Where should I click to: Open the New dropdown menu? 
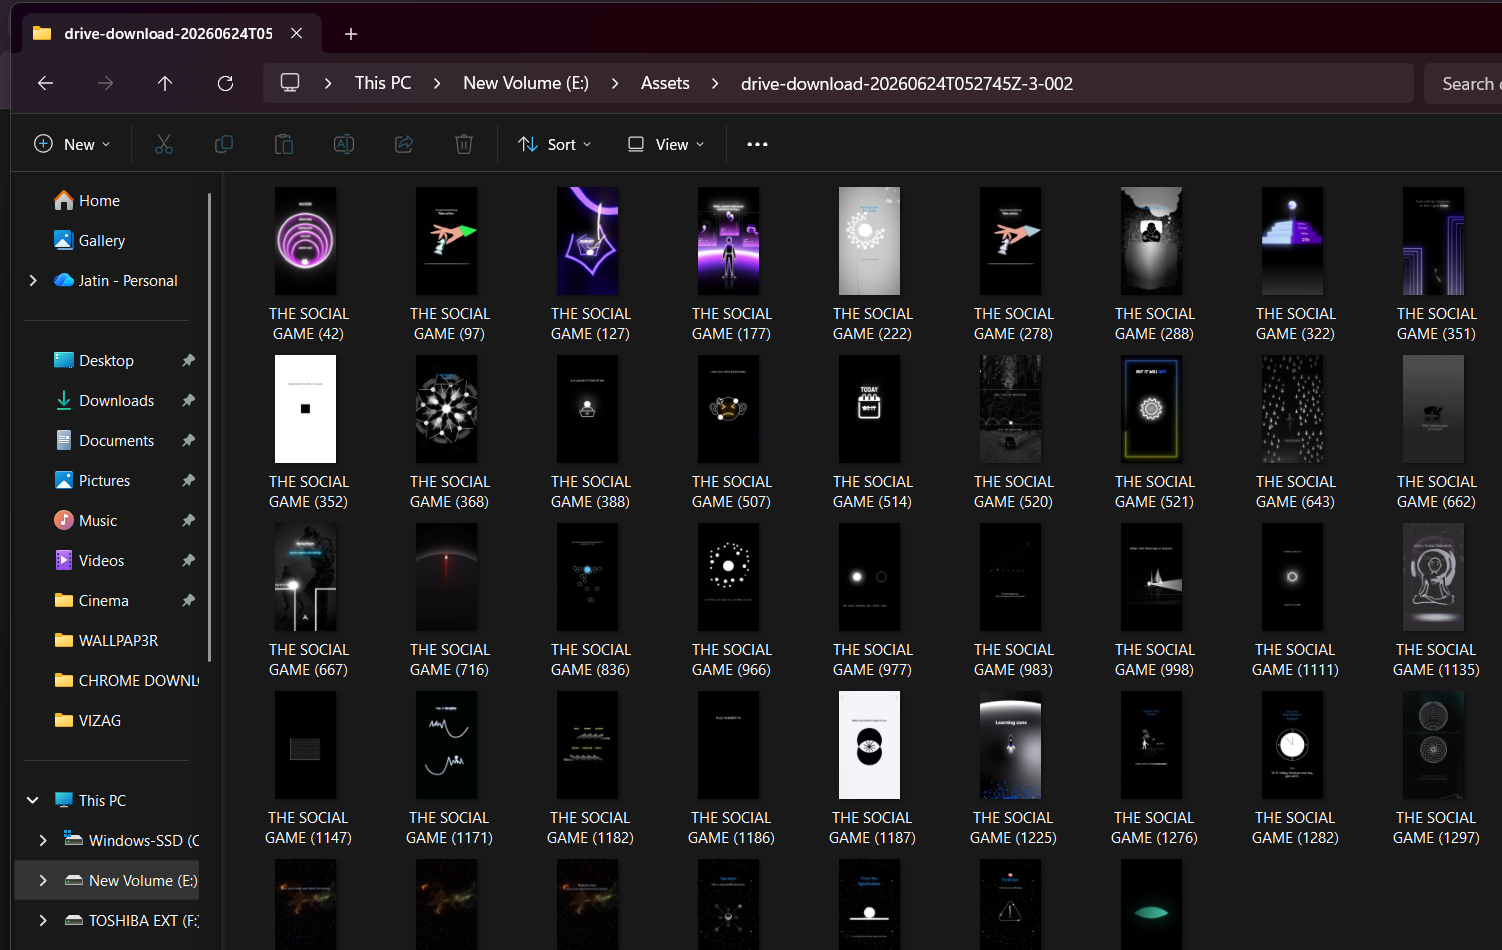click(72, 144)
